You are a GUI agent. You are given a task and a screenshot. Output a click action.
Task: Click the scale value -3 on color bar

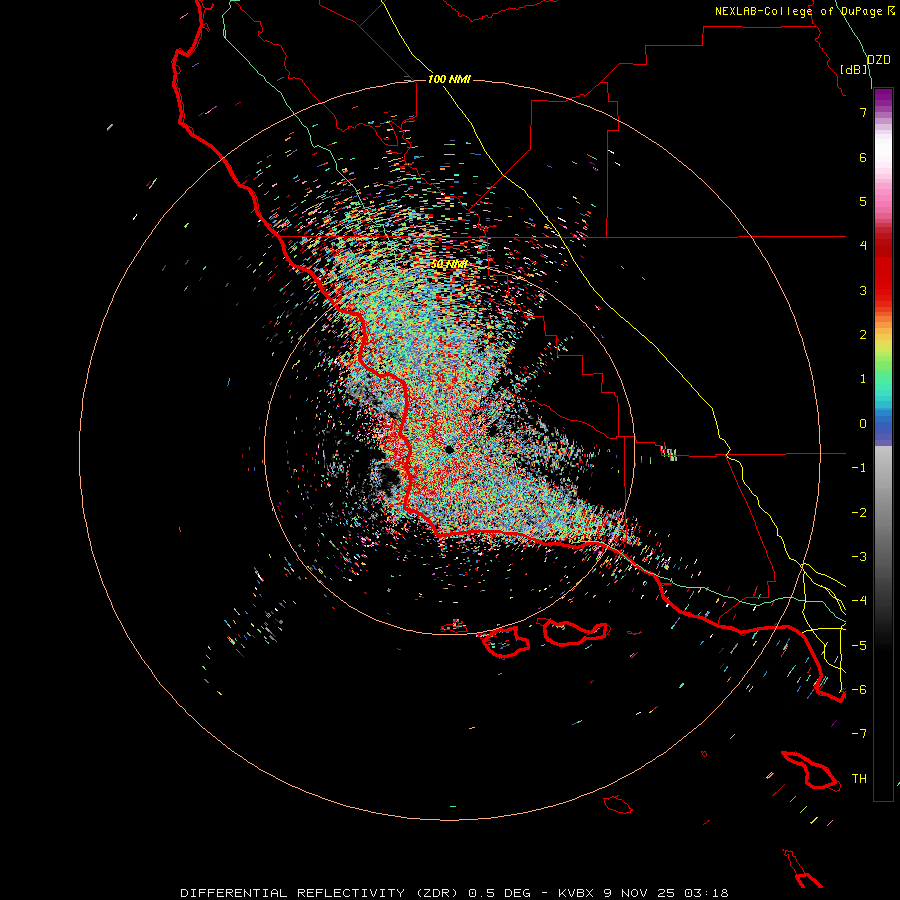point(859,557)
